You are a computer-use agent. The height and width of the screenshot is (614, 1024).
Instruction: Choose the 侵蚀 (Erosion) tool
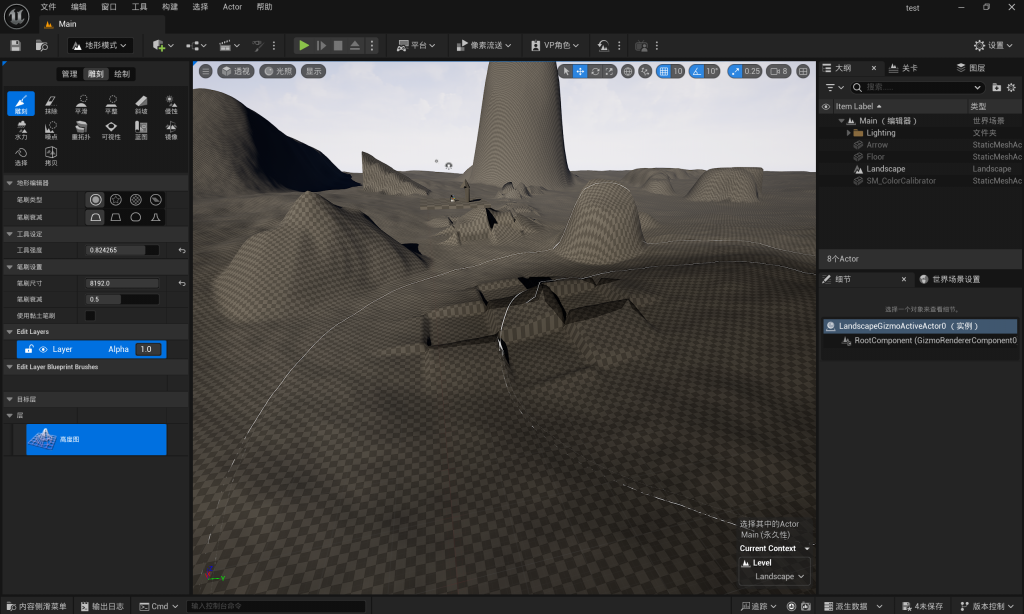coord(171,104)
